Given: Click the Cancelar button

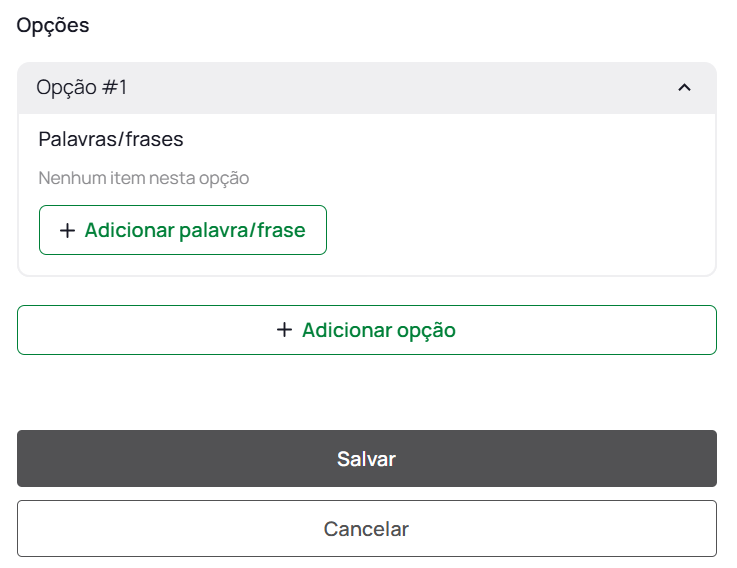Looking at the screenshot, I should pyautogui.click(x=366, y=529).
